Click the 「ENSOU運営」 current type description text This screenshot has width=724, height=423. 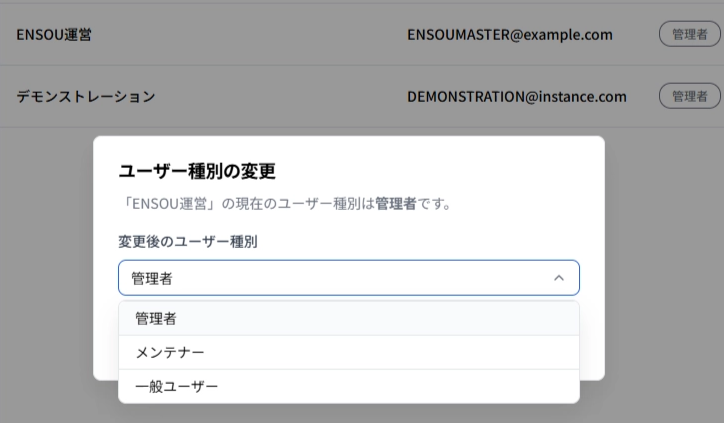coord(285,204)
